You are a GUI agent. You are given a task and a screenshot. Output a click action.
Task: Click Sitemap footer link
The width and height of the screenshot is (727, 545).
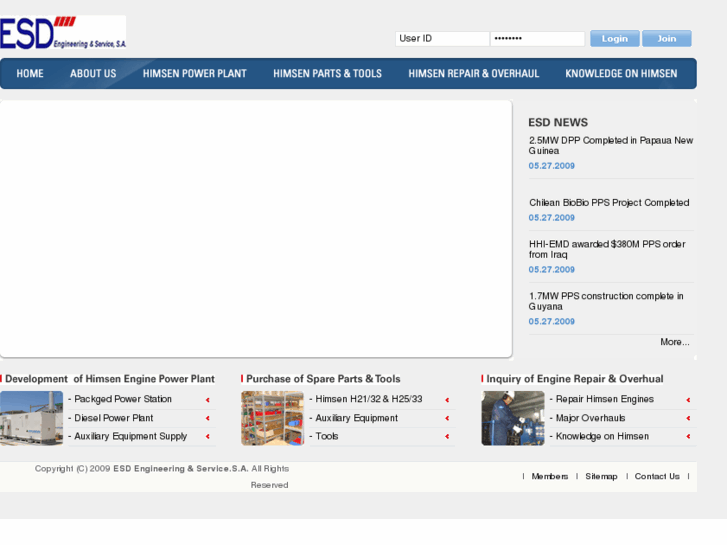[x=601, y=476]
